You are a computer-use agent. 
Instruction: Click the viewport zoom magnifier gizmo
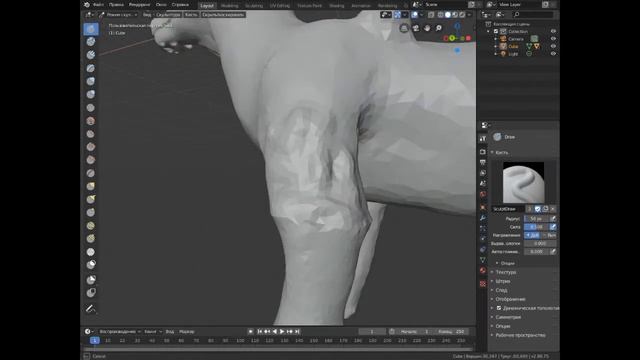point(439,28)
